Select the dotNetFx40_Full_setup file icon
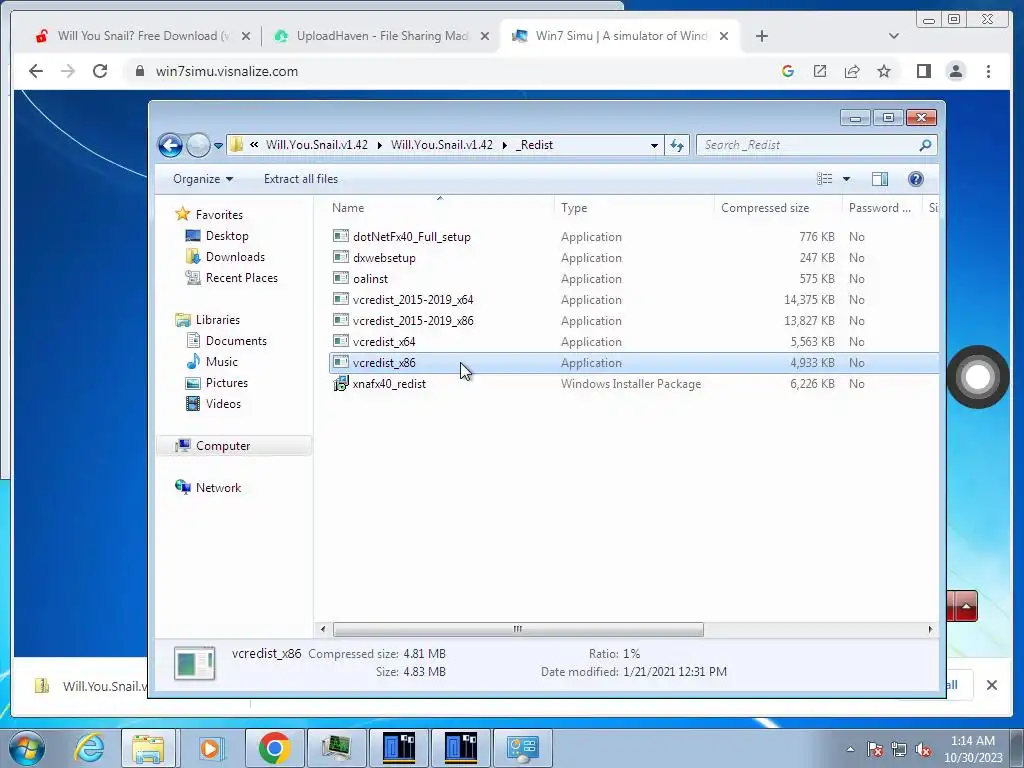1024x768 pixels. pyautogui.click(x=341, y=236)
